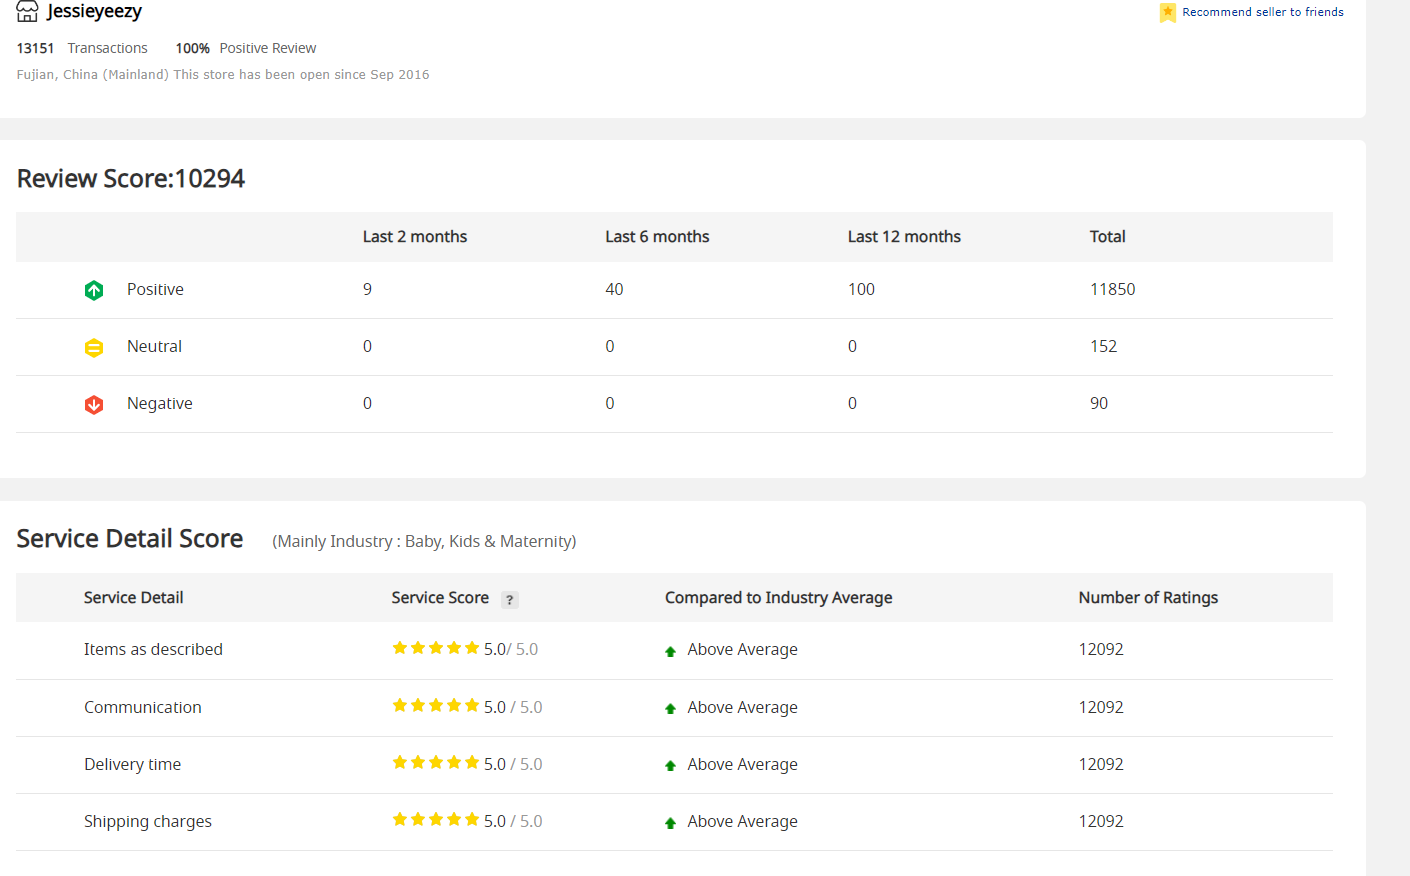Click the Positive count 40 for last 6 months

click(614, 289)
